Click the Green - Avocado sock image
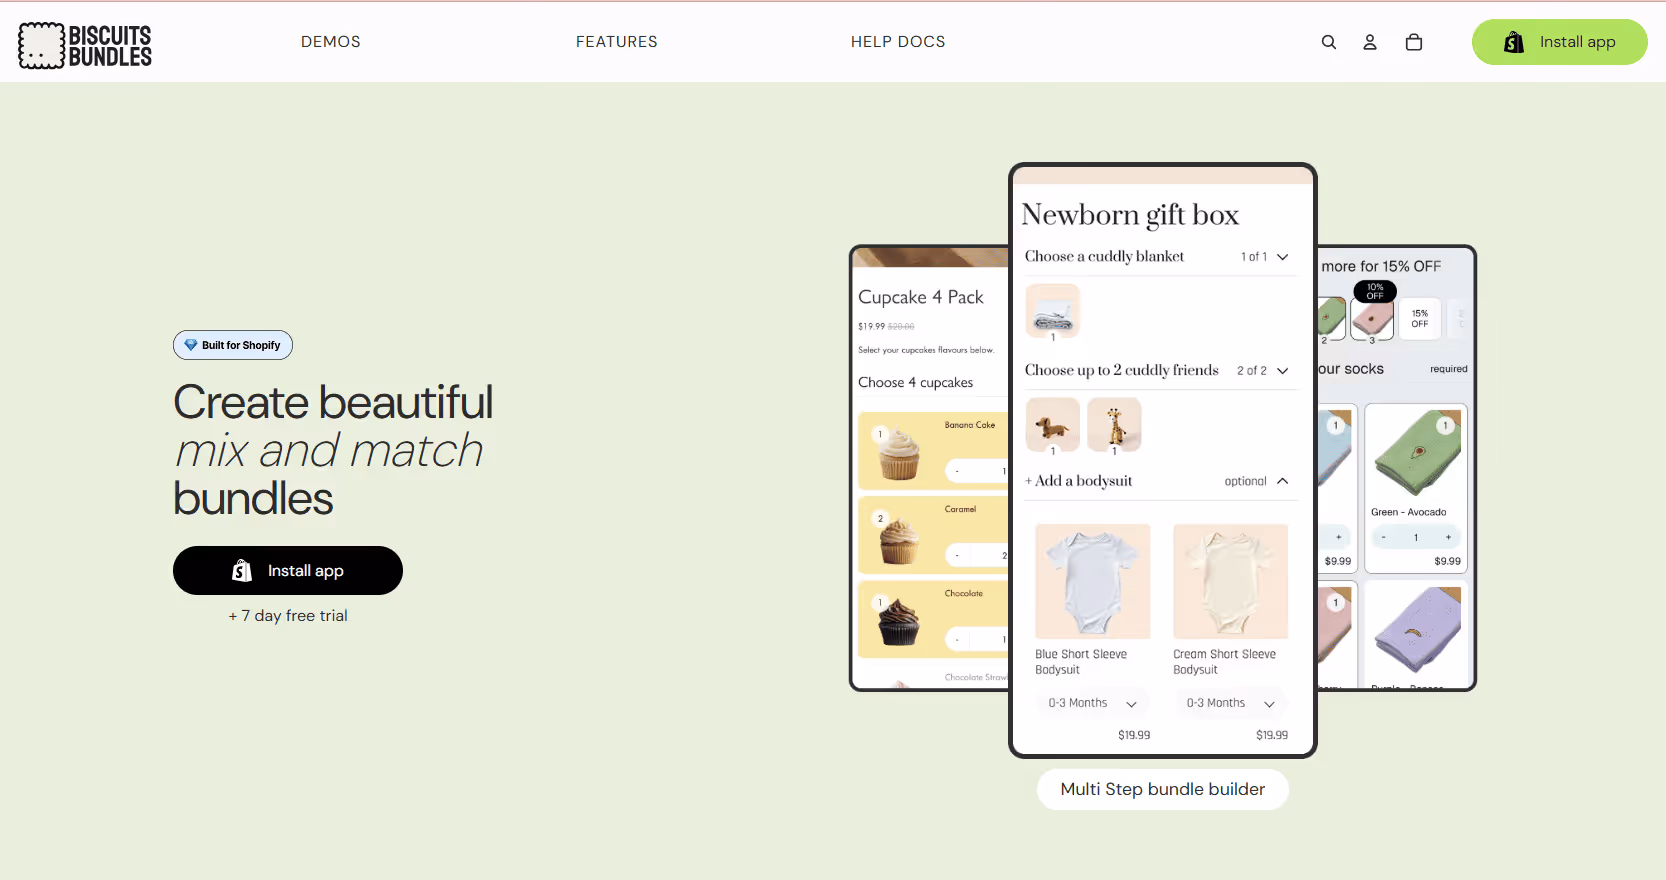Screen dimensions: 1666x880 tap(1416, 453)
